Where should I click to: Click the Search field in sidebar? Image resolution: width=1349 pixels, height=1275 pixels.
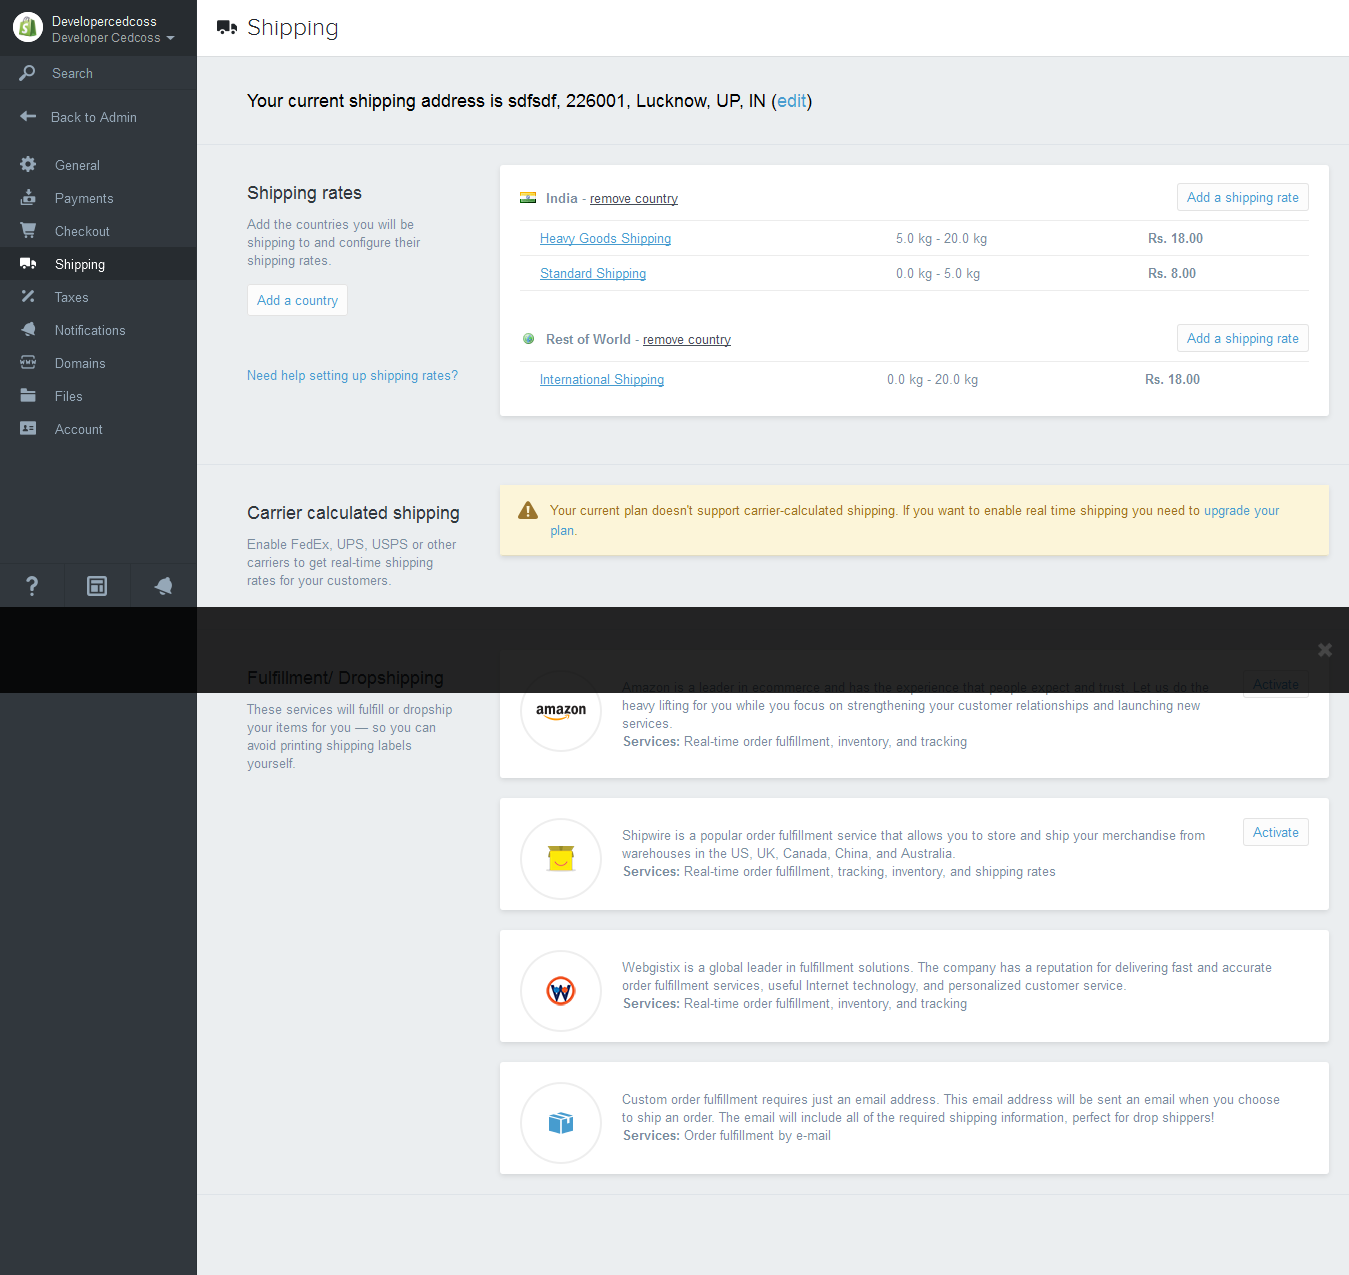point(72,73)
